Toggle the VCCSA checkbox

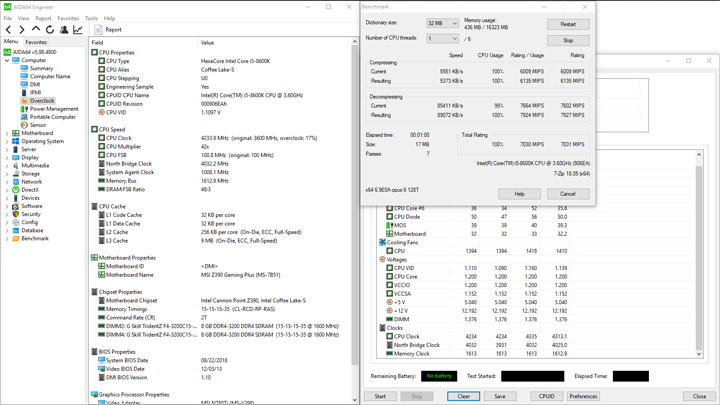389,293
